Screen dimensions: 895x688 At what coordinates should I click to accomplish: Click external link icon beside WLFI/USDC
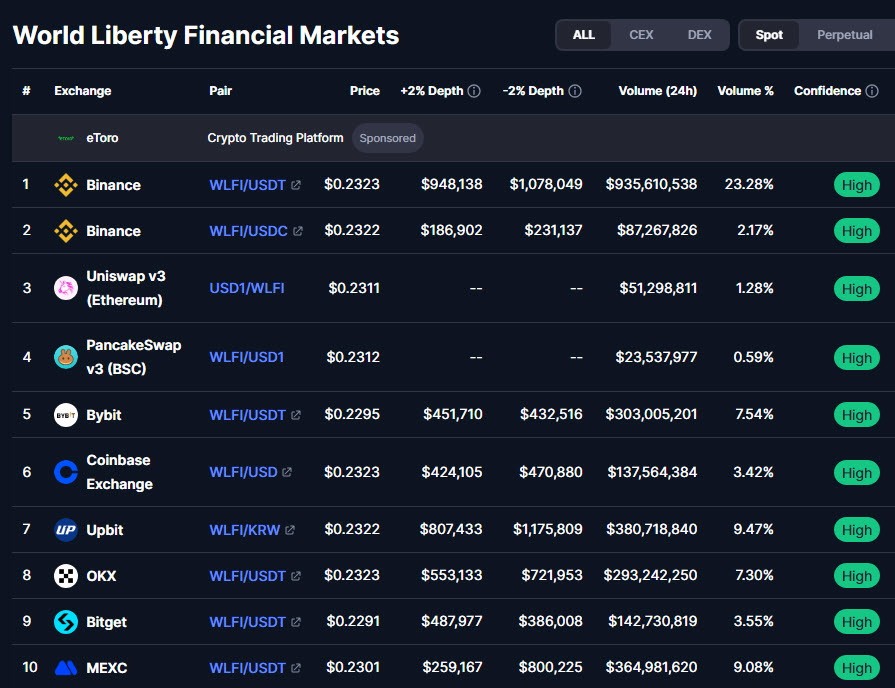point(297,231)
